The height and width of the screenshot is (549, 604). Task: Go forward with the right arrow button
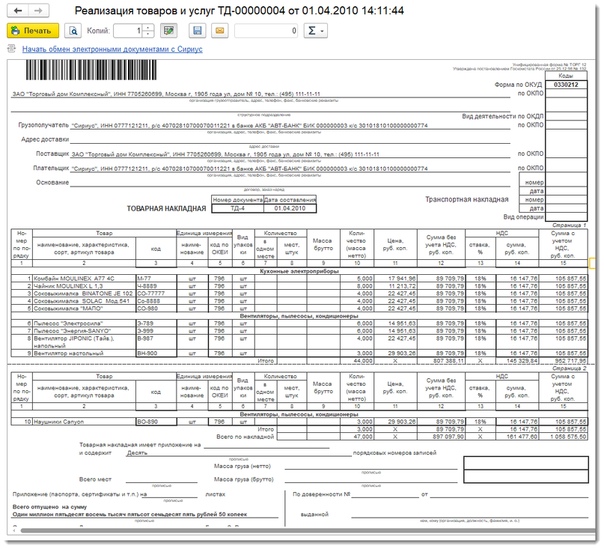click(38, 10)
